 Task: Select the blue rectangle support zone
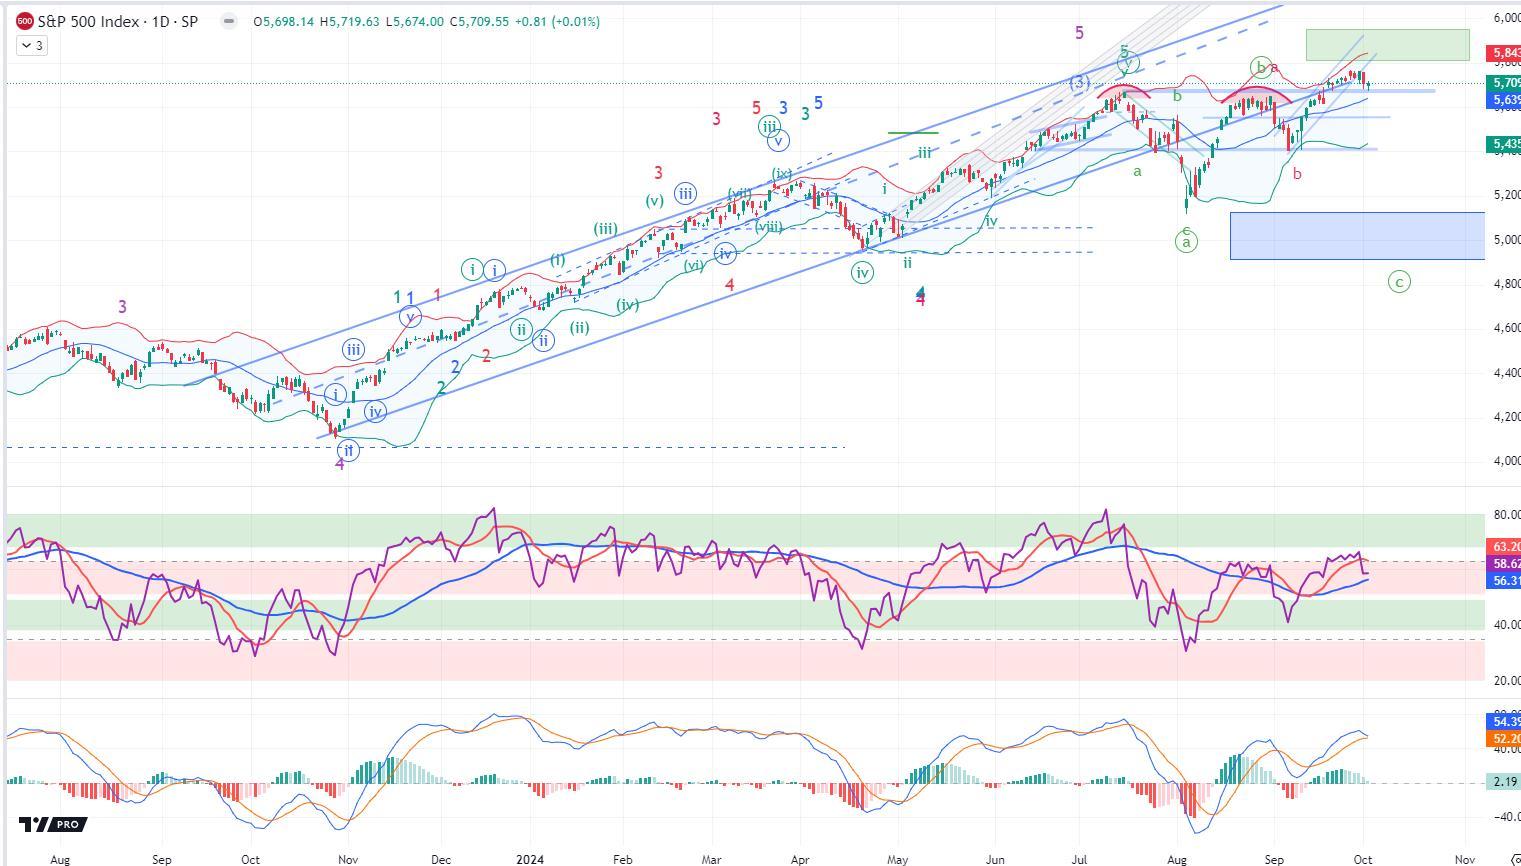click(1356, 236)
